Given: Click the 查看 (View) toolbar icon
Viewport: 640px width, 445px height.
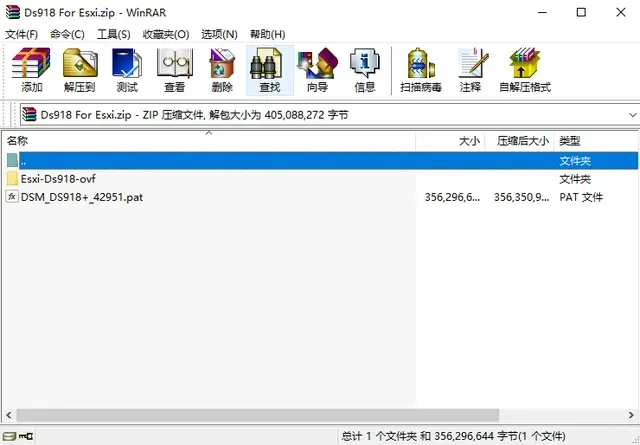Looking at the screenshot, I should (x=175, y=63).
